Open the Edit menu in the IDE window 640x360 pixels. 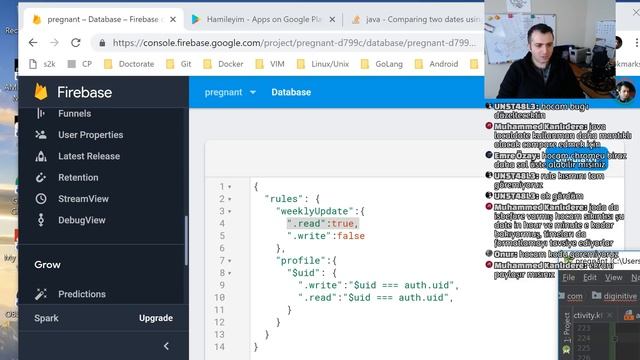point(590,278)
